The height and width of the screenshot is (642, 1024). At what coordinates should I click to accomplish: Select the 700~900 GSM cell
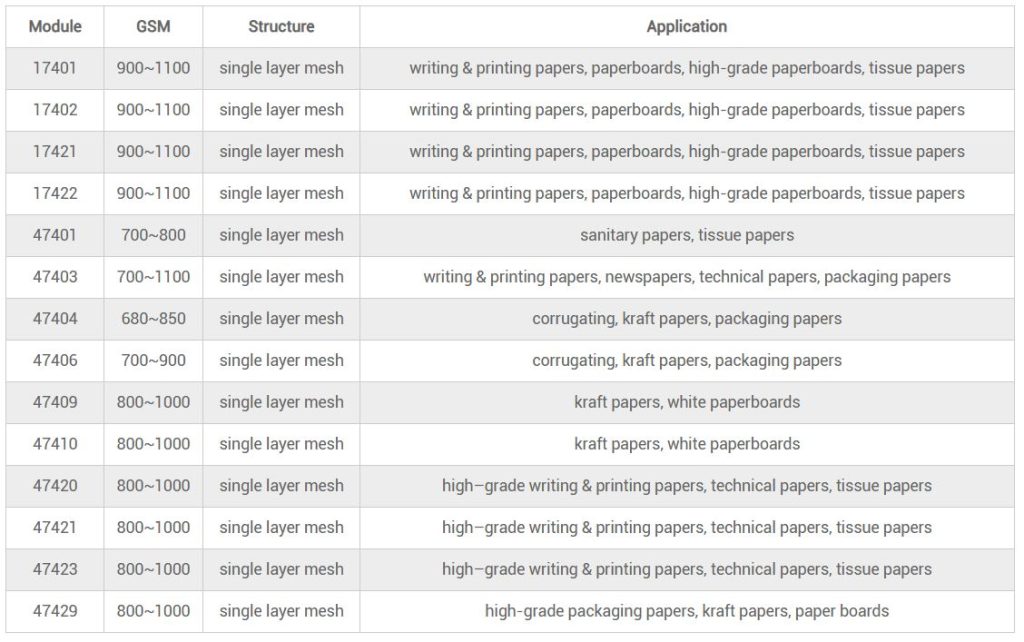click(x=152, y=361)
